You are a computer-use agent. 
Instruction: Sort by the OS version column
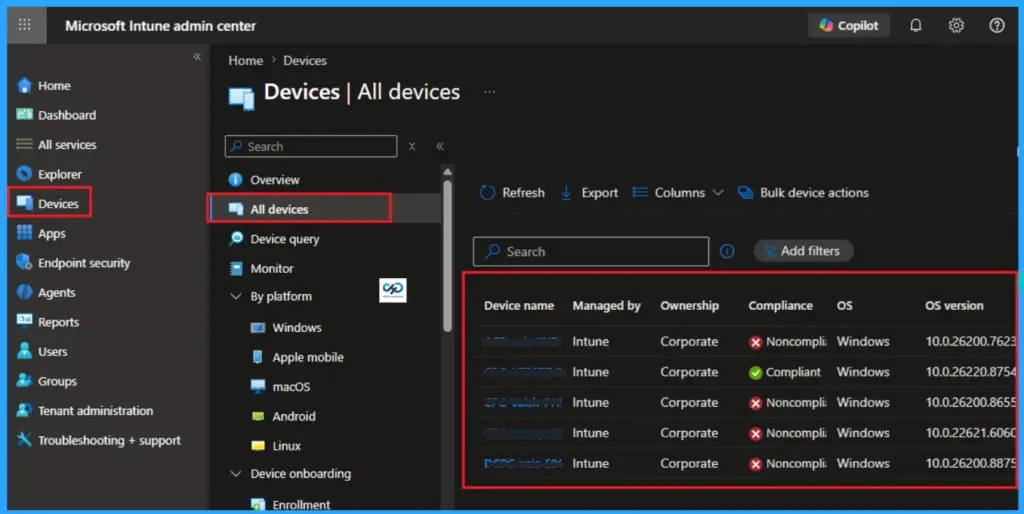point(954,306)
